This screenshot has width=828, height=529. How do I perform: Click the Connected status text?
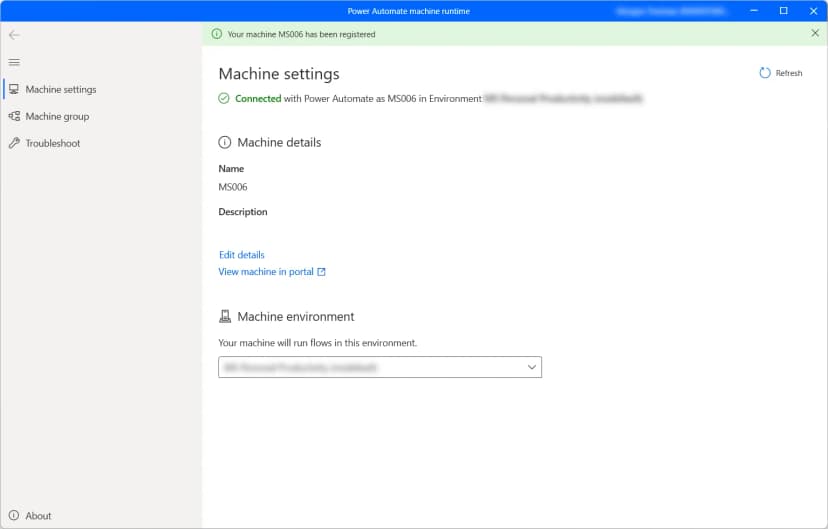point(258,98)
